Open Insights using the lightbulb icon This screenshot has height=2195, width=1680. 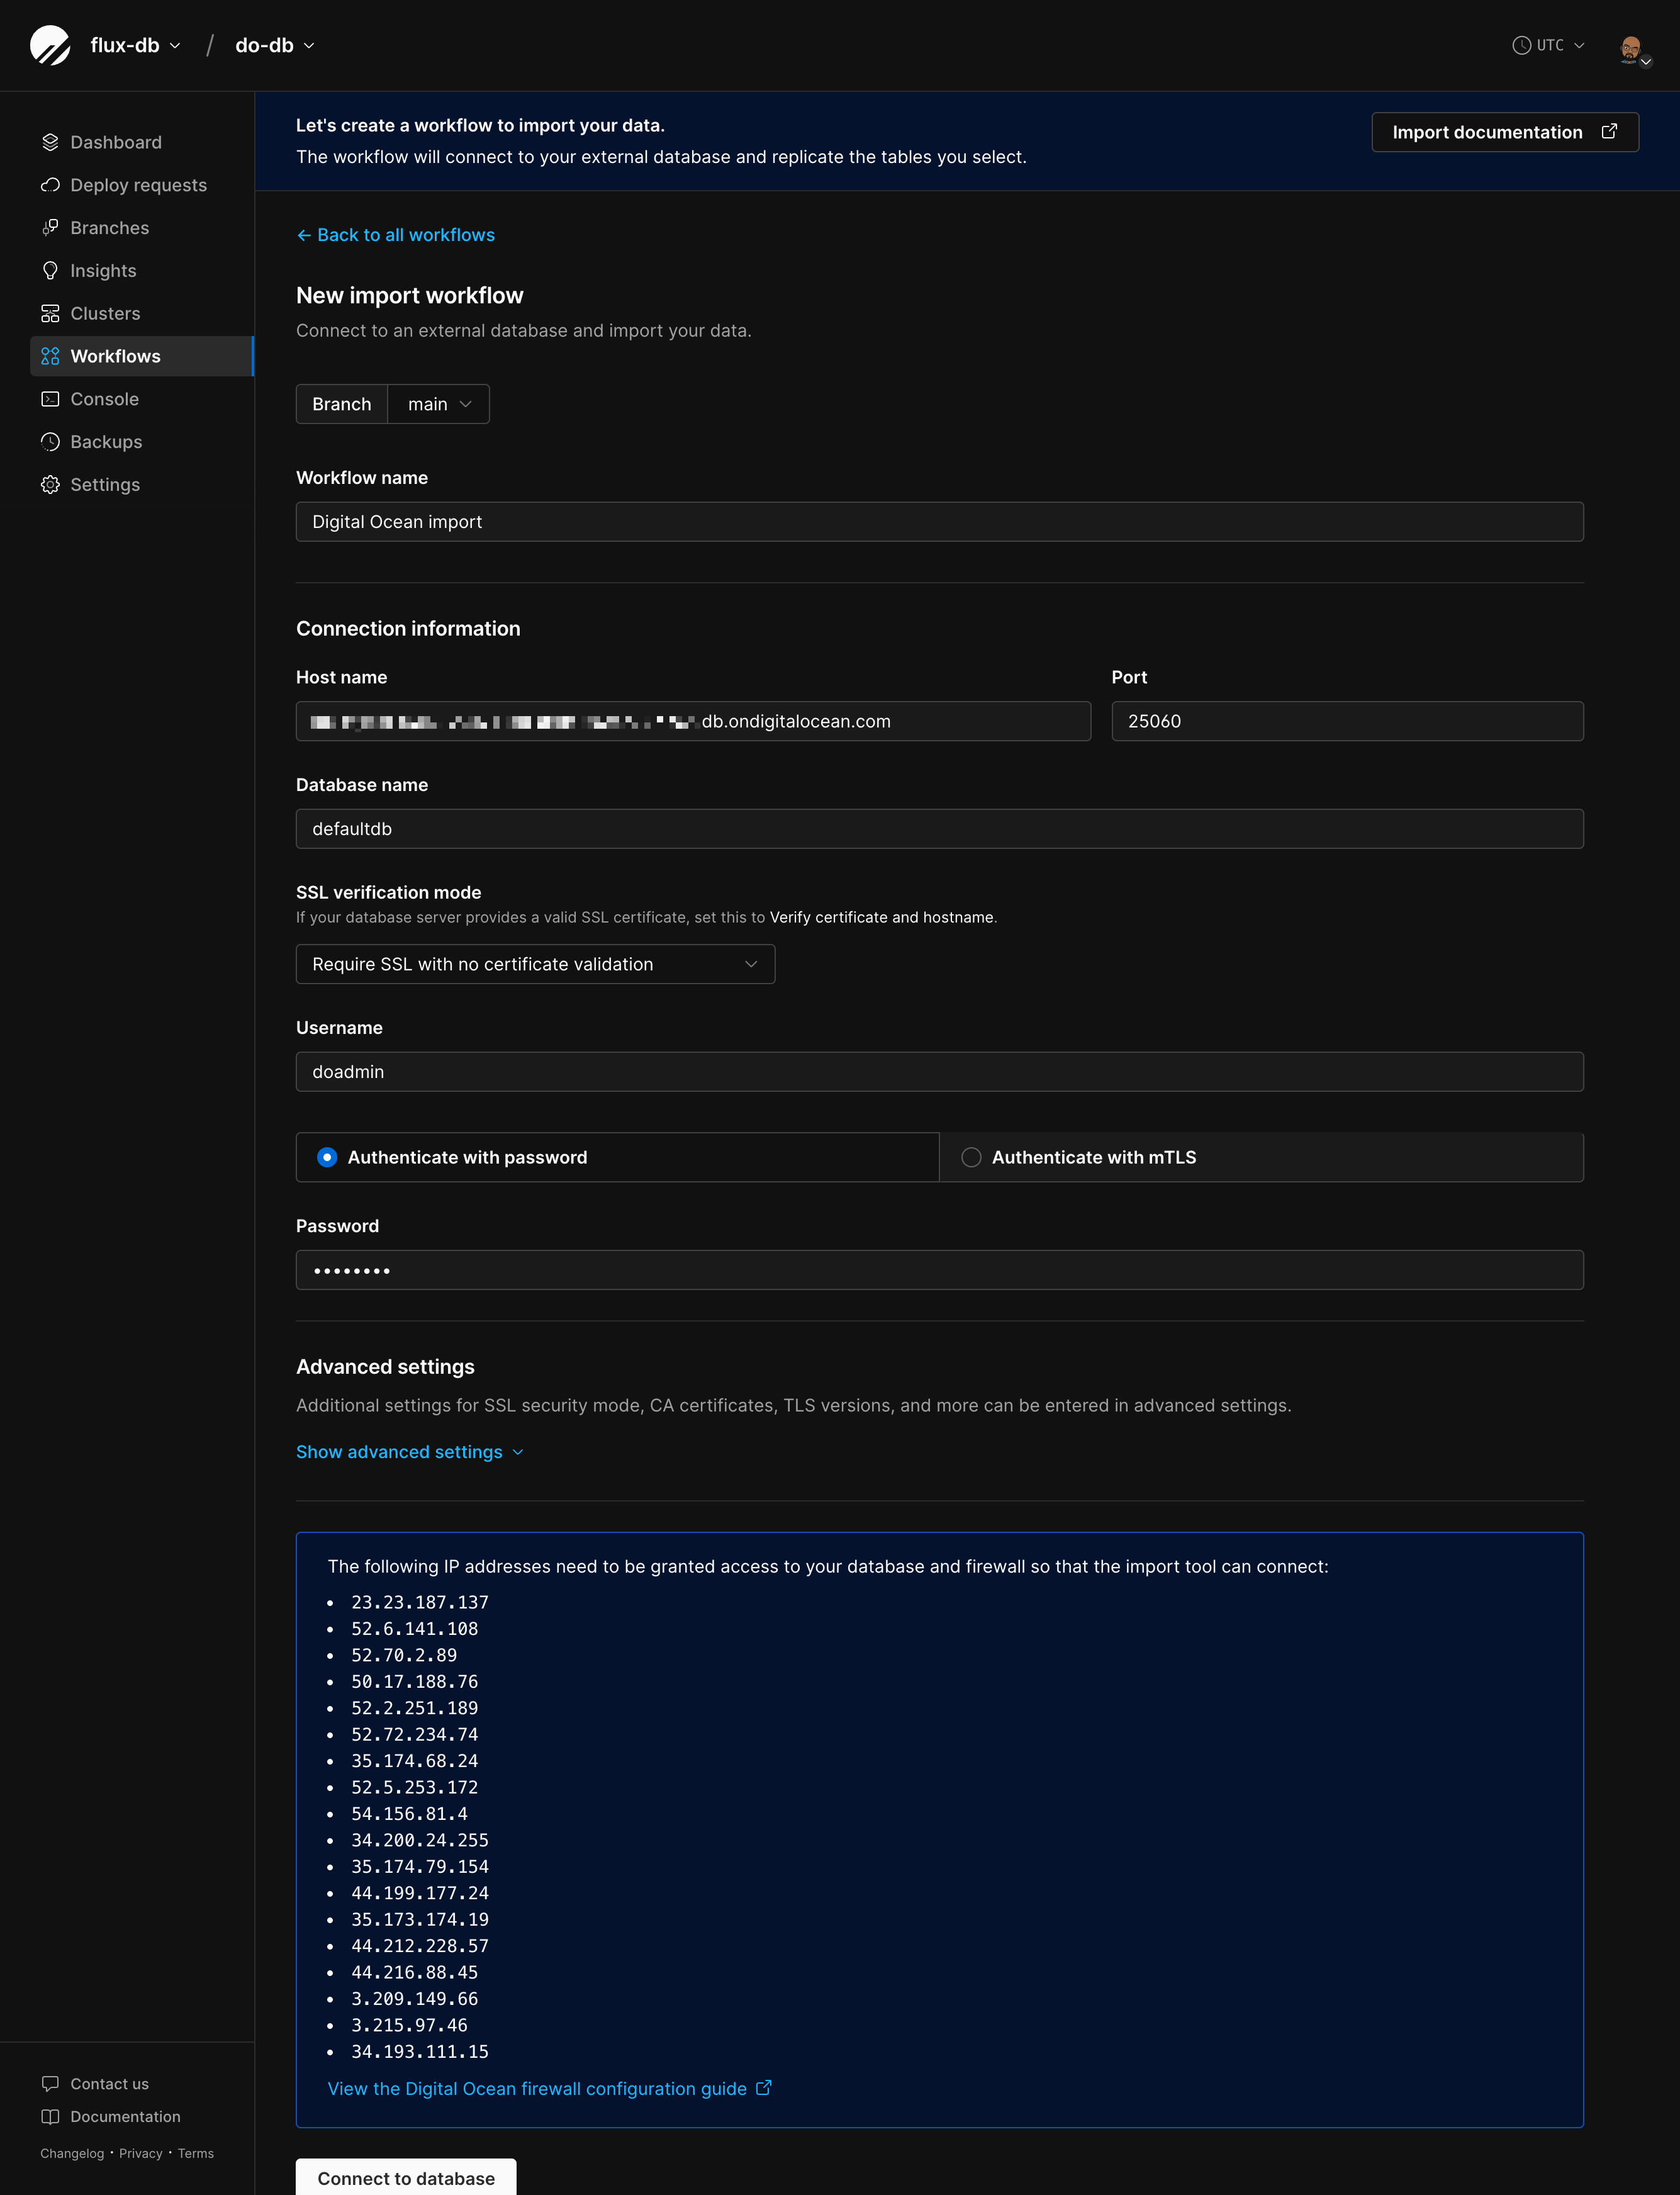tap(51, 270)
